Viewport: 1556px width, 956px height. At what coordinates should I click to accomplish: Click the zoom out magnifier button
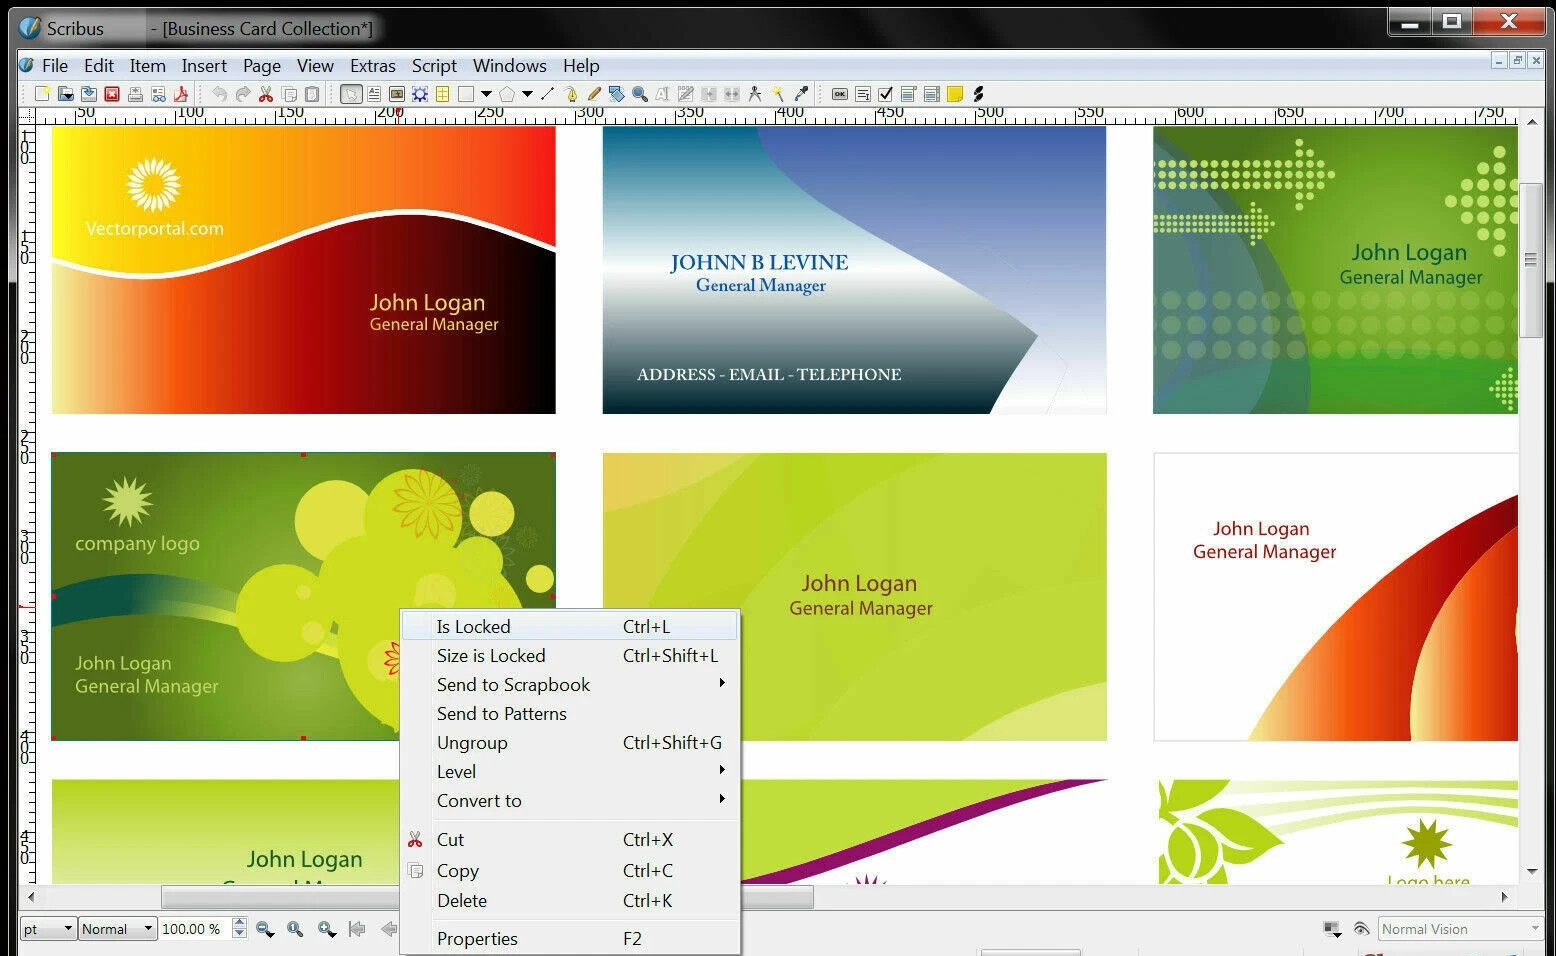(265, 929)
